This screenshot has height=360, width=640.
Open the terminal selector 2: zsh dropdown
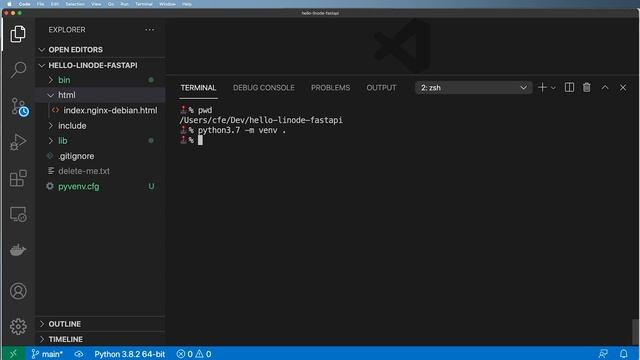coord(473,88)
